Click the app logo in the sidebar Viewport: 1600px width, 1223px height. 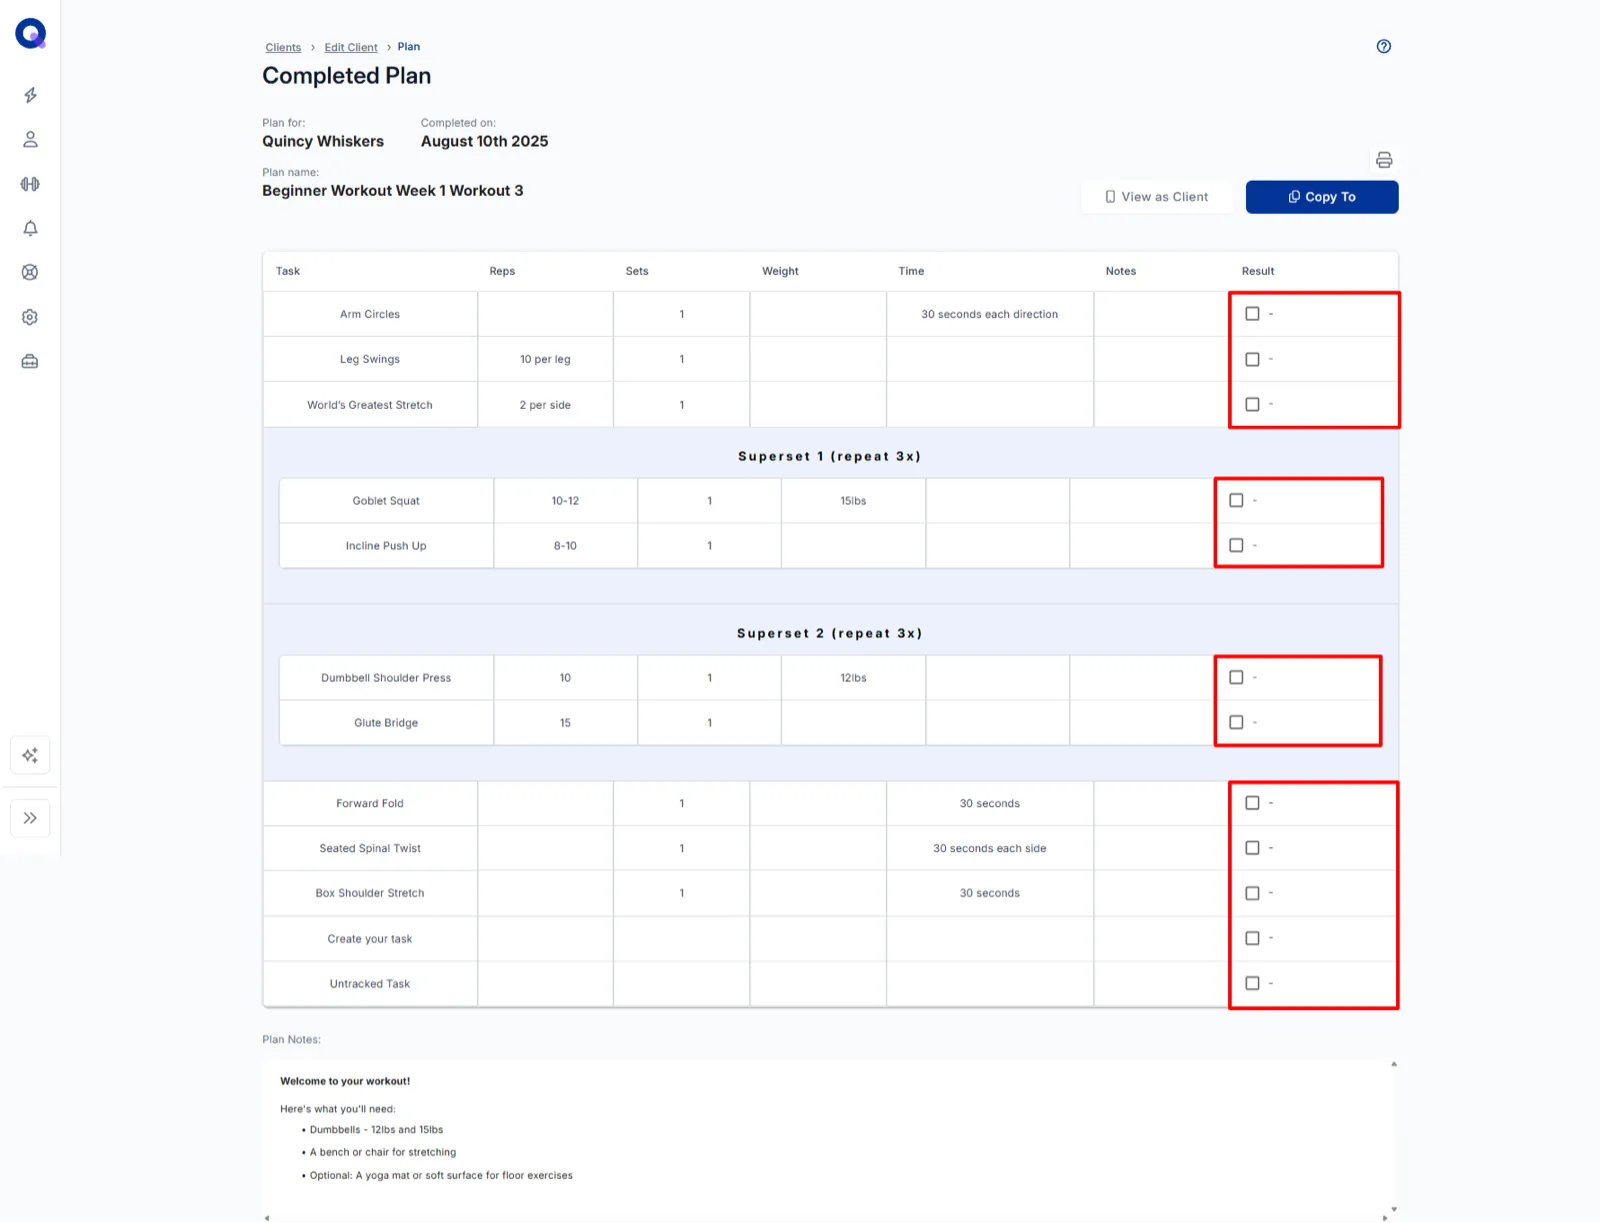31,34
